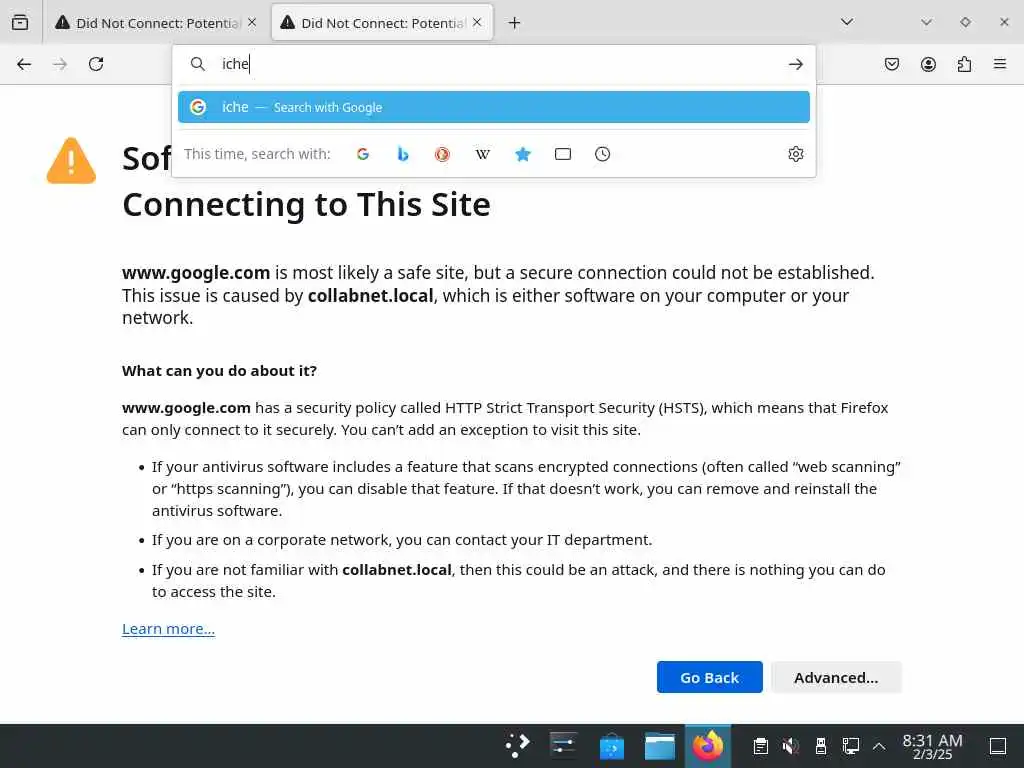1024x768 pixels.
Task: Open the Firefox View icon
Action: point(20,22)
